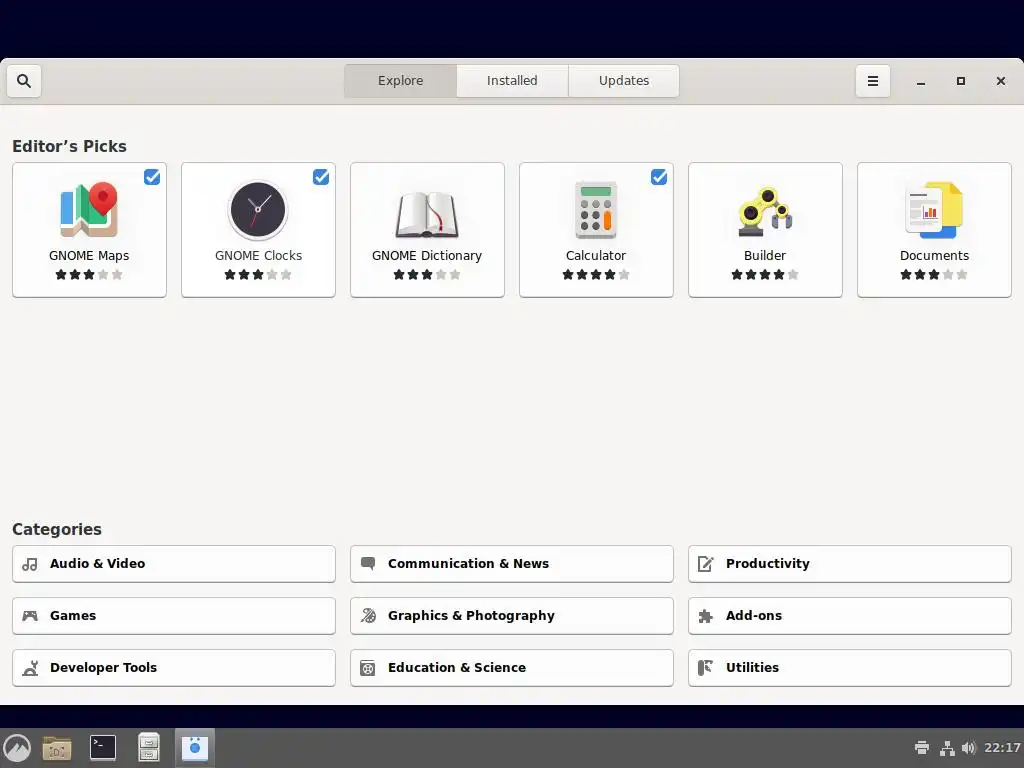Click the Utilities category icon
Screen dimensions: 1024x768
pos(706,668)
